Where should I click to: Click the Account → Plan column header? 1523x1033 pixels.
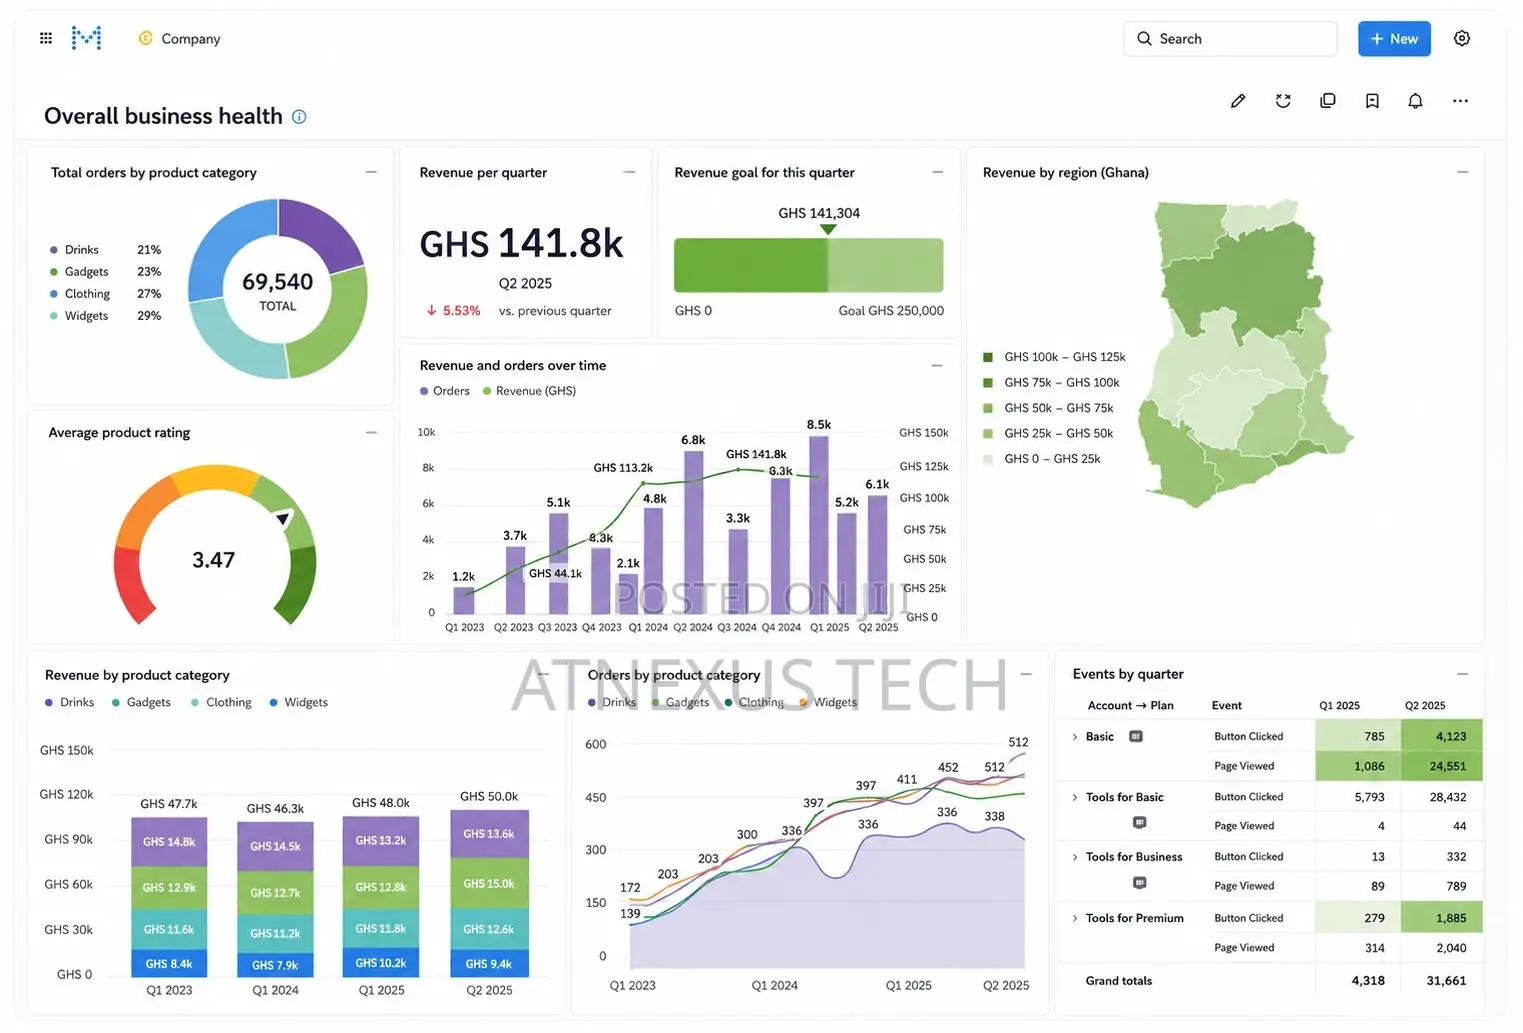pos(1130,705)
